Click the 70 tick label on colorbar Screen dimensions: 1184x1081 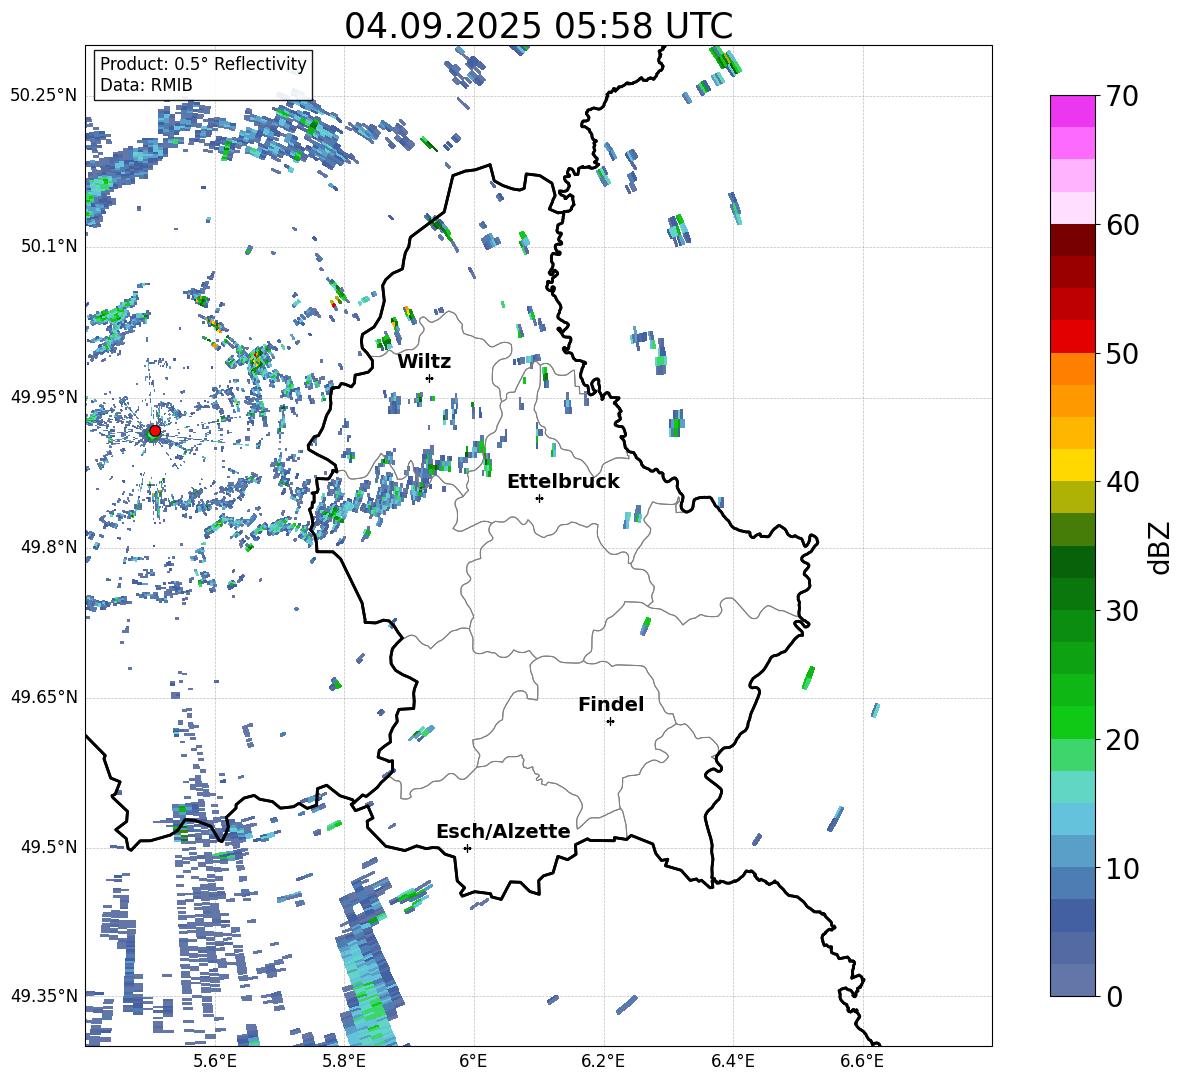pos(1122,97)
